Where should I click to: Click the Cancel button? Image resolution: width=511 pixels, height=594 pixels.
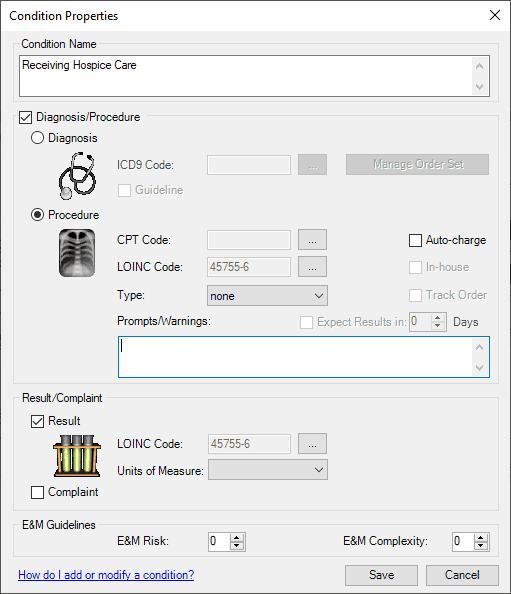462,575
